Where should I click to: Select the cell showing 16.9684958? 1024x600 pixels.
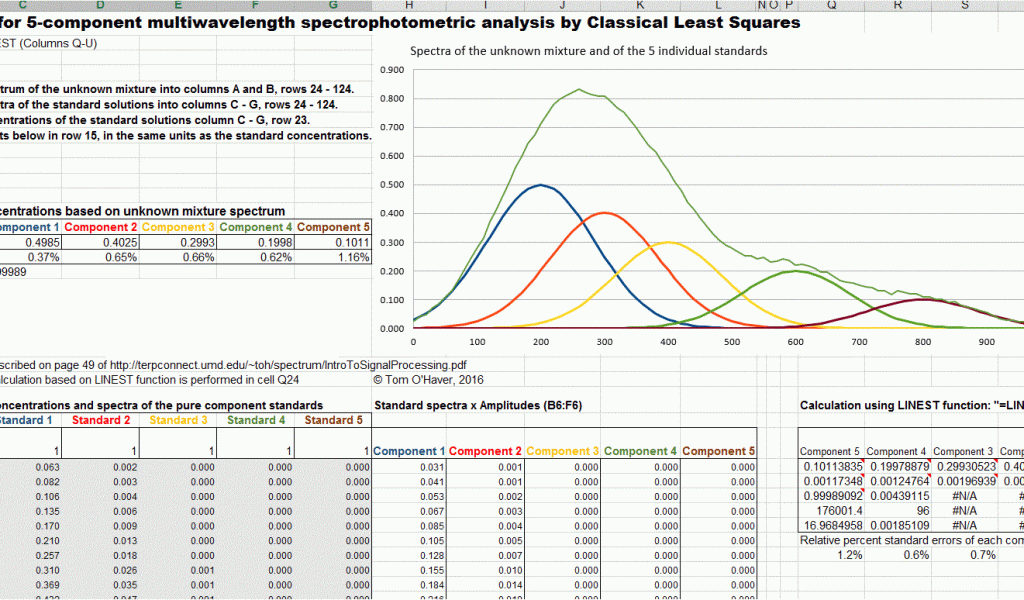click(831, 523)
